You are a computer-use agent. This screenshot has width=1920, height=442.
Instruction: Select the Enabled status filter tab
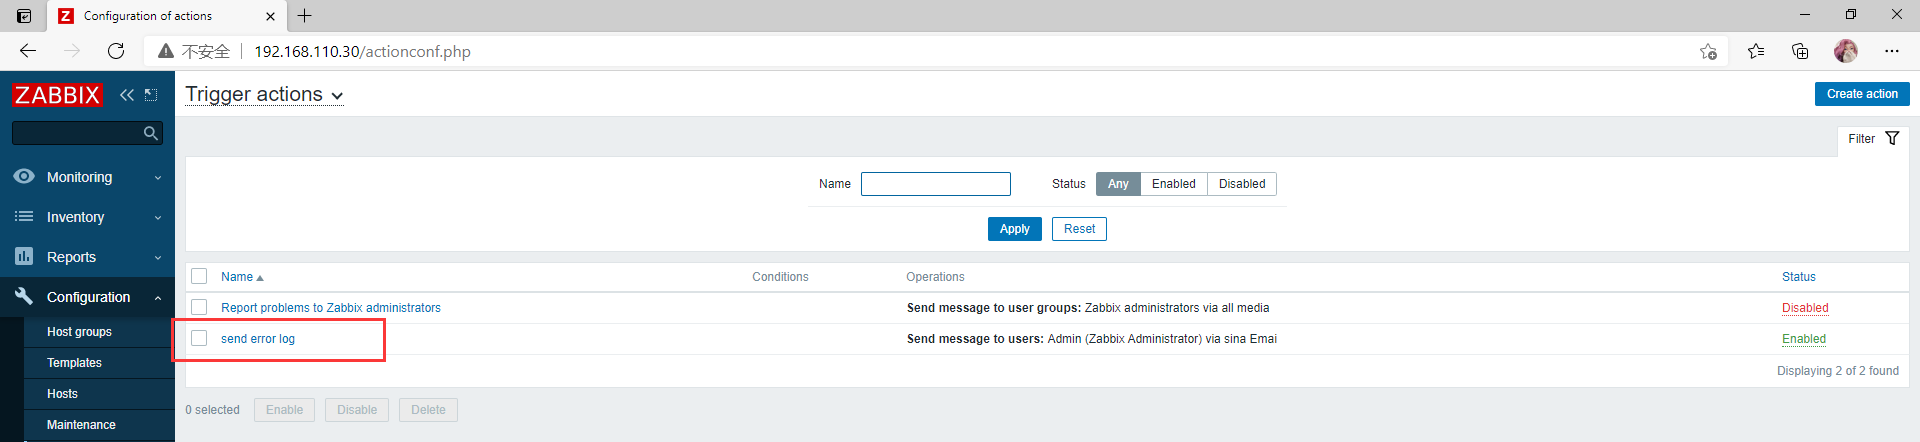coord(1173,184)
